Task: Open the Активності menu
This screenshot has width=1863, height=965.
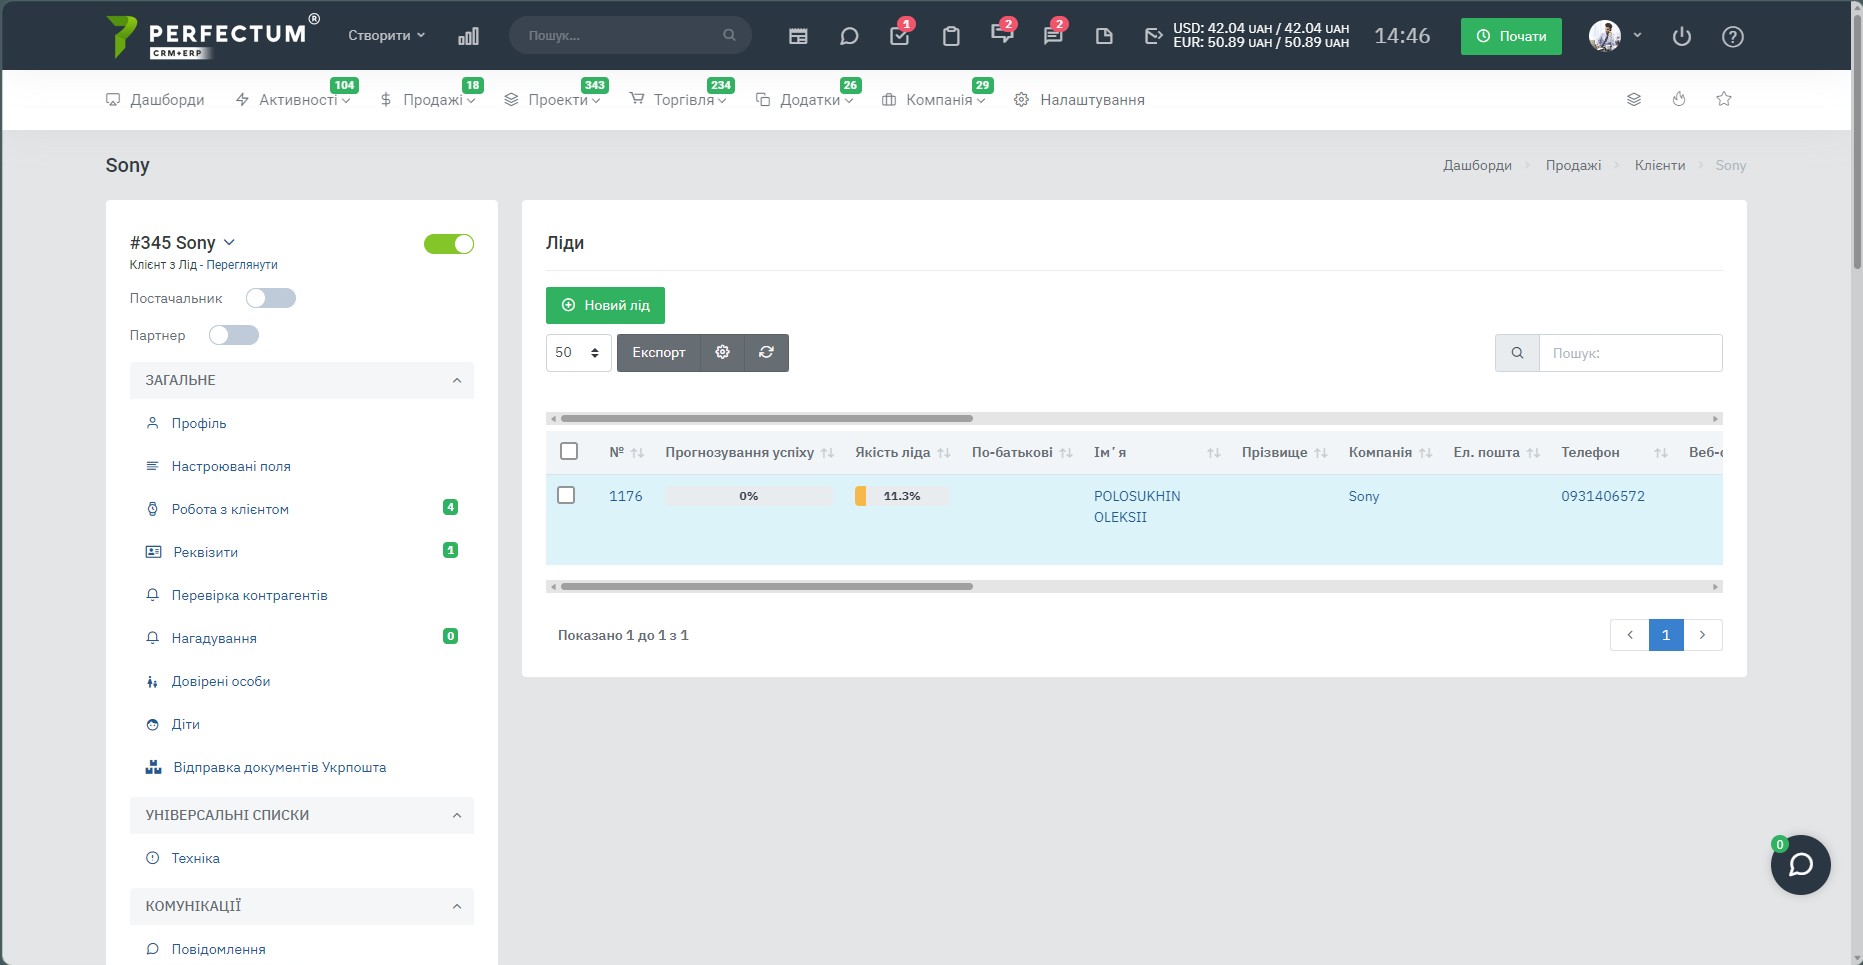Action: pyautogui.click(x=293, y=100)
